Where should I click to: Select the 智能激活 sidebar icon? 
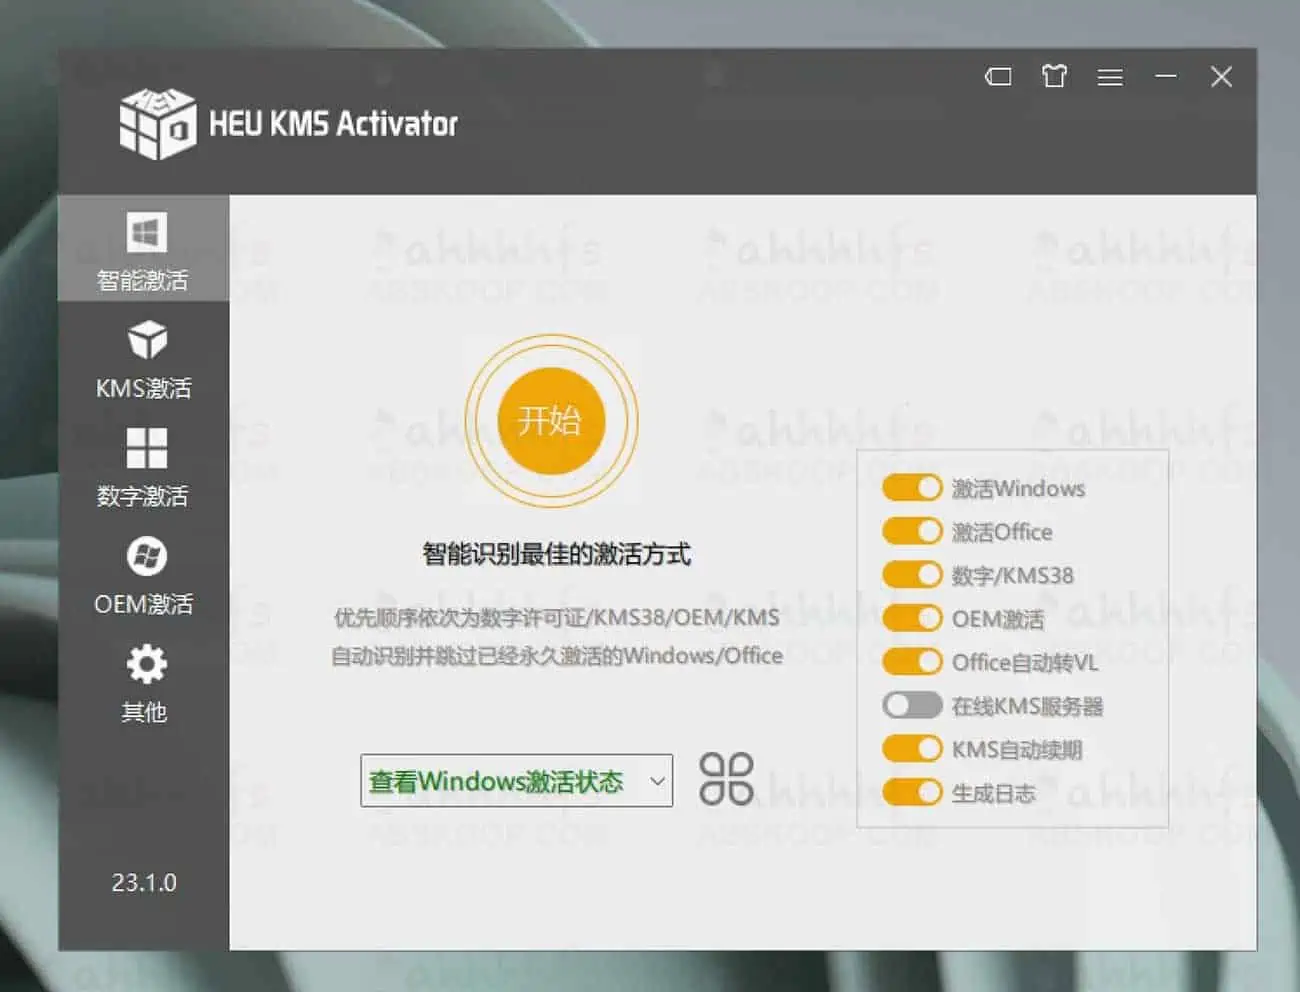pyautogui.click(x=145, y=248)
